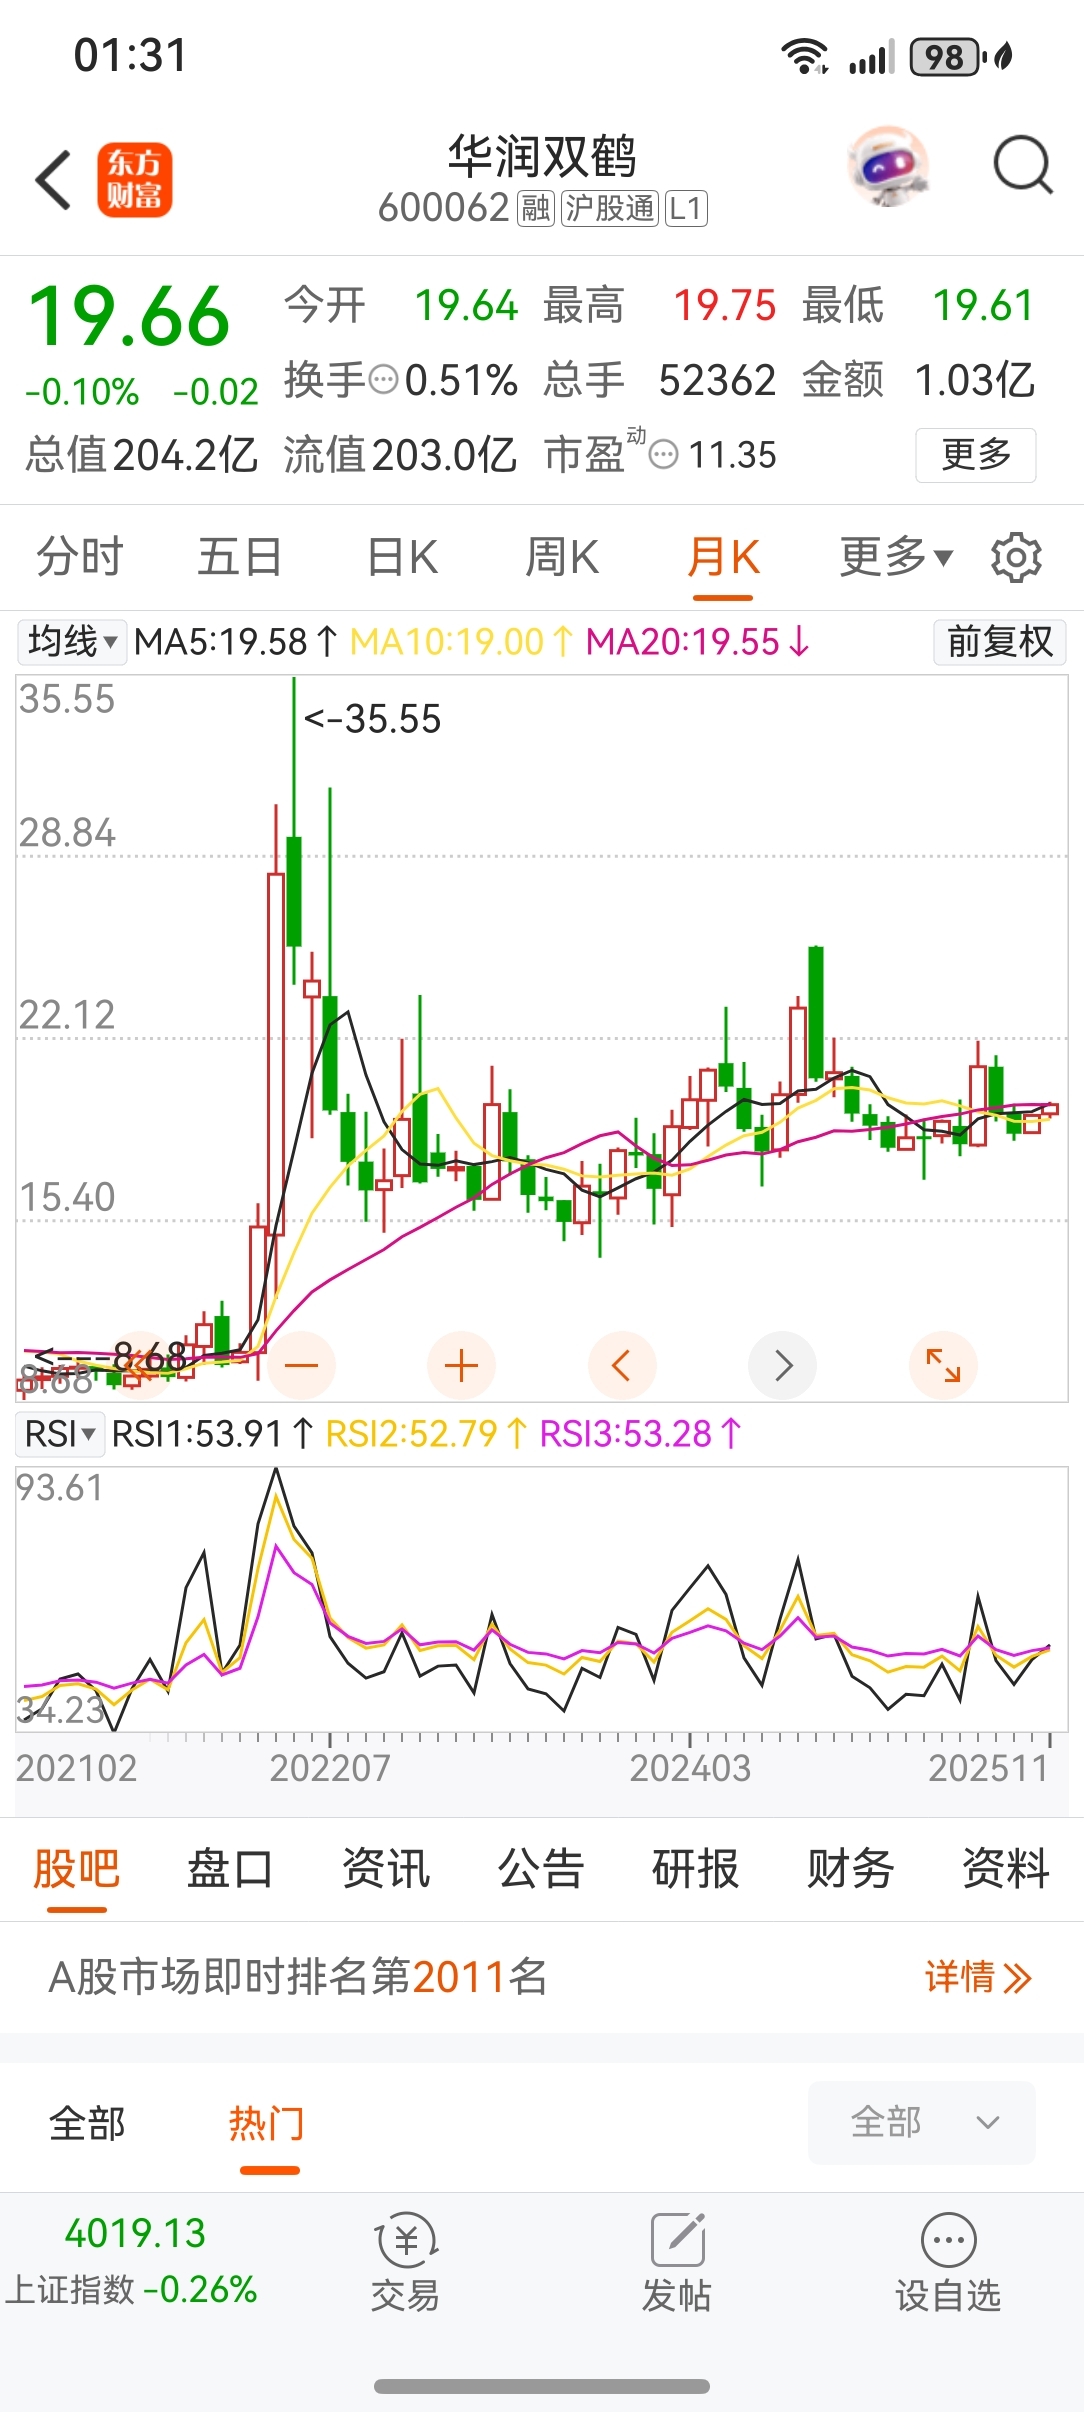Expand chart to fullscreen
1084x2412 pixels.
[943, 1365]
